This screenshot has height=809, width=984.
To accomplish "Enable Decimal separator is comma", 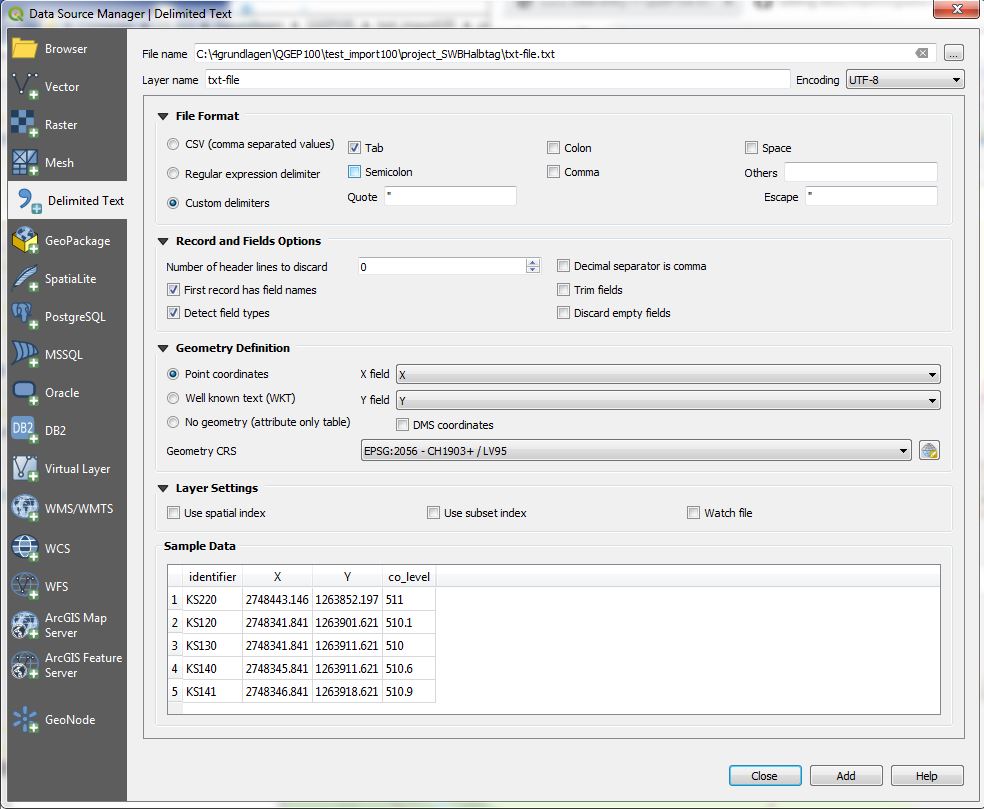I will (563, 265).
